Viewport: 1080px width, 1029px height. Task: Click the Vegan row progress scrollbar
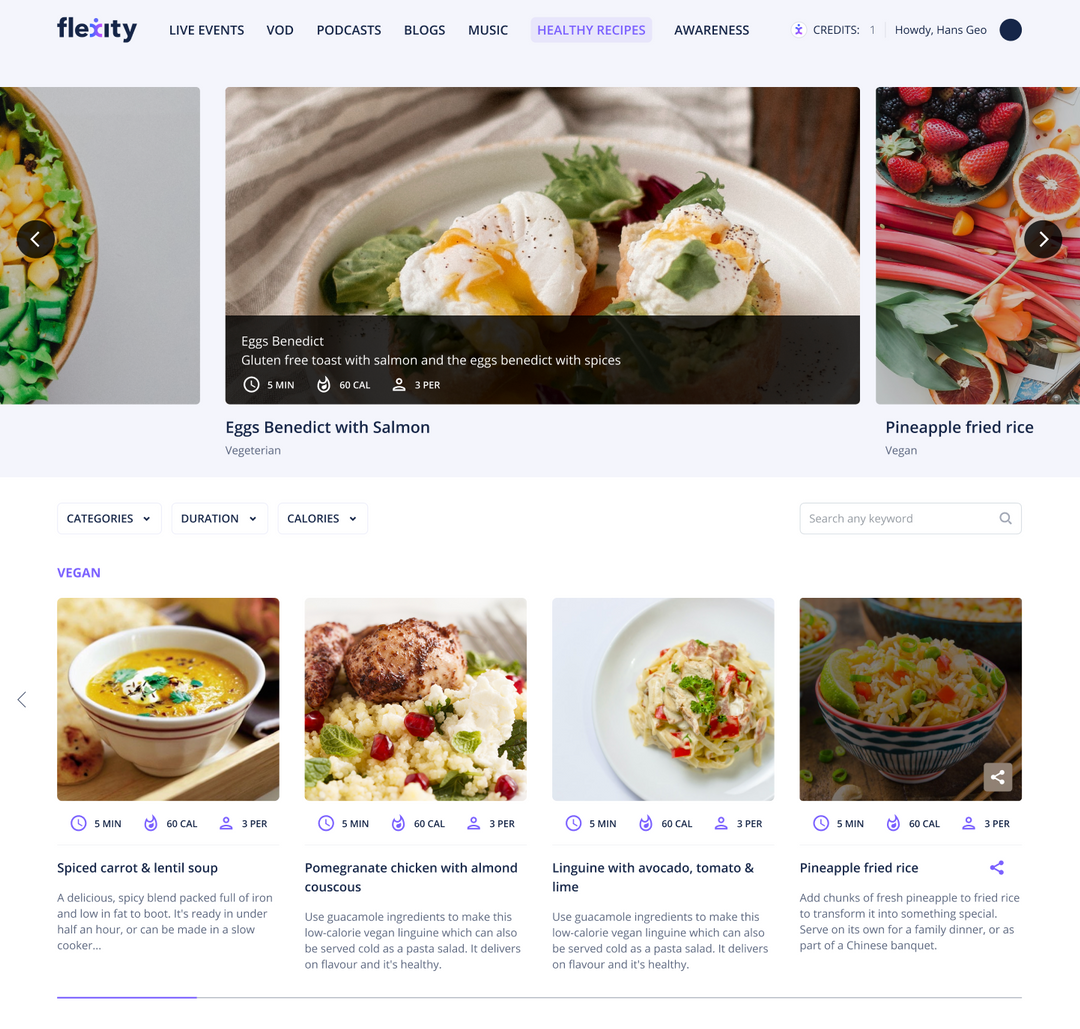(x=539, y=997)
